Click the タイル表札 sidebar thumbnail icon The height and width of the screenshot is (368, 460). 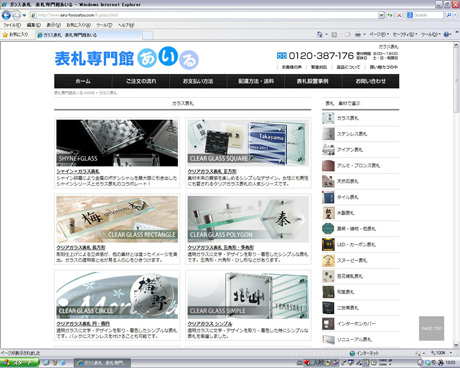[x=328, y=197]
